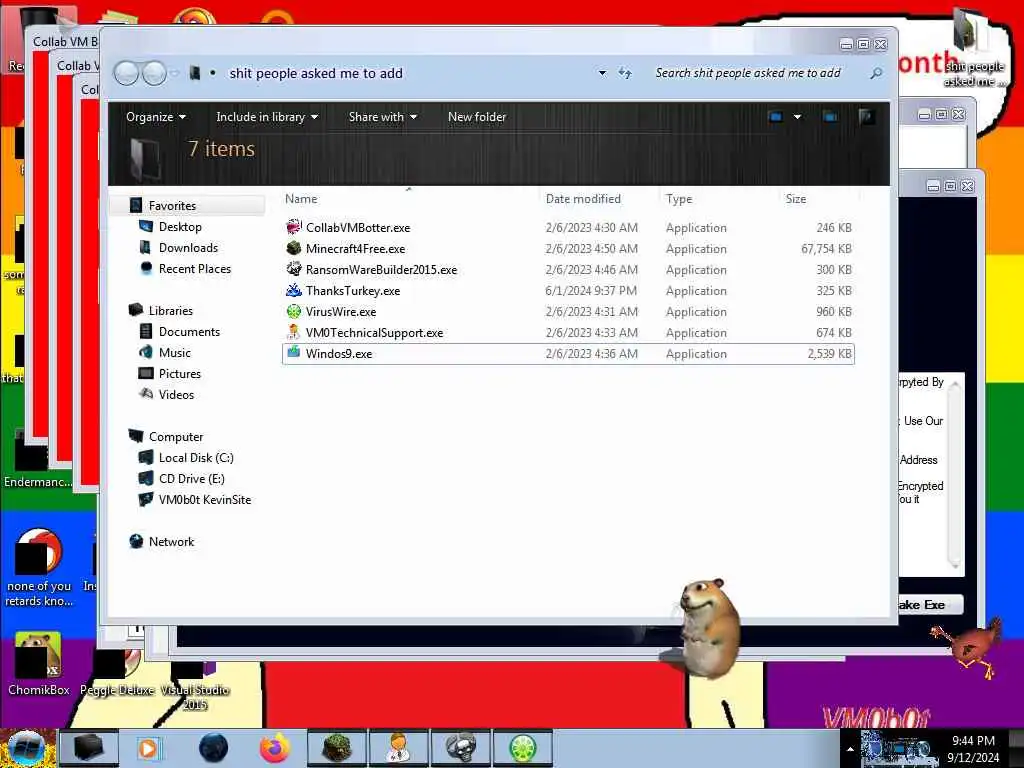The height and width of the screenshot is (768, 1024).
Task: Click the 2,539 KB size cell
Action: pyautogui.click(x=829, y=353)
